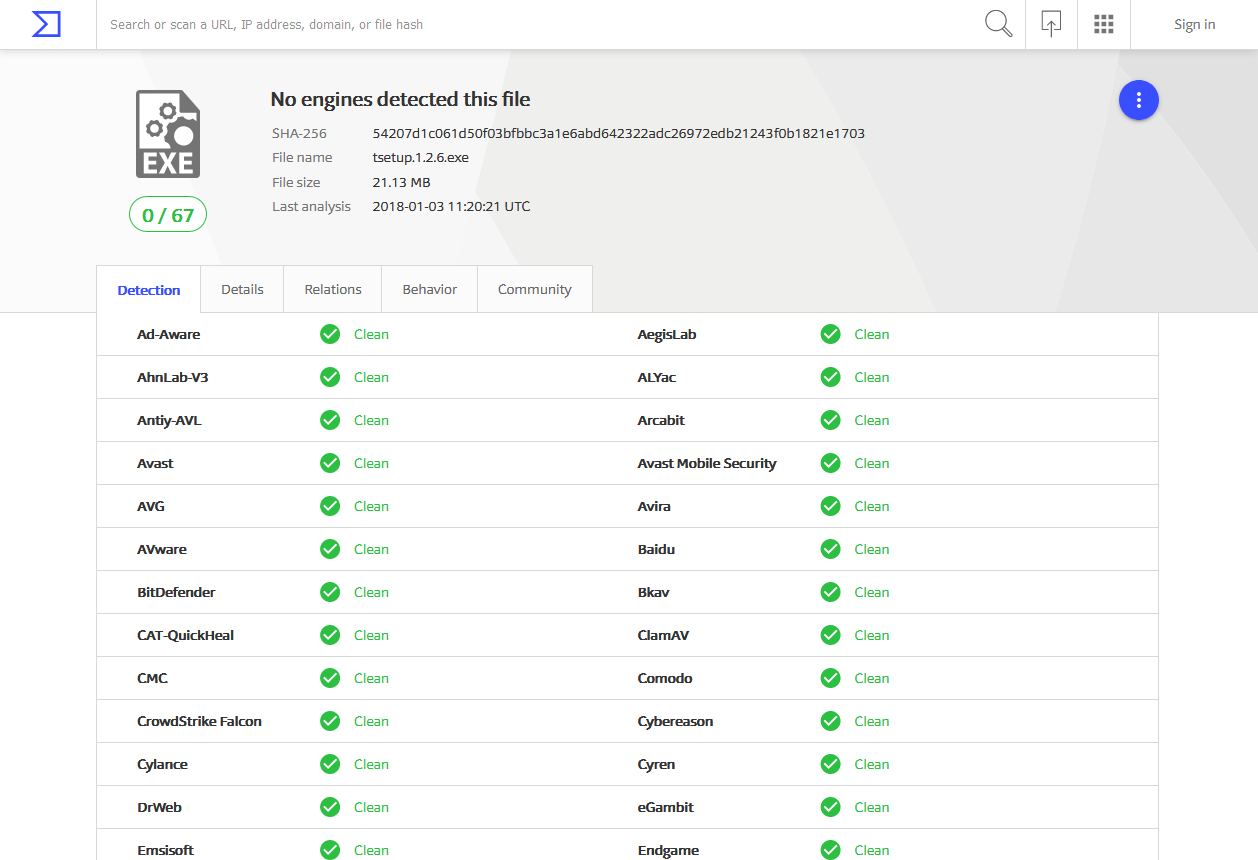Open the file upload icon
Image resolution: width=1258 pixels, height=860 pixels.
(x=1051, y=24)
